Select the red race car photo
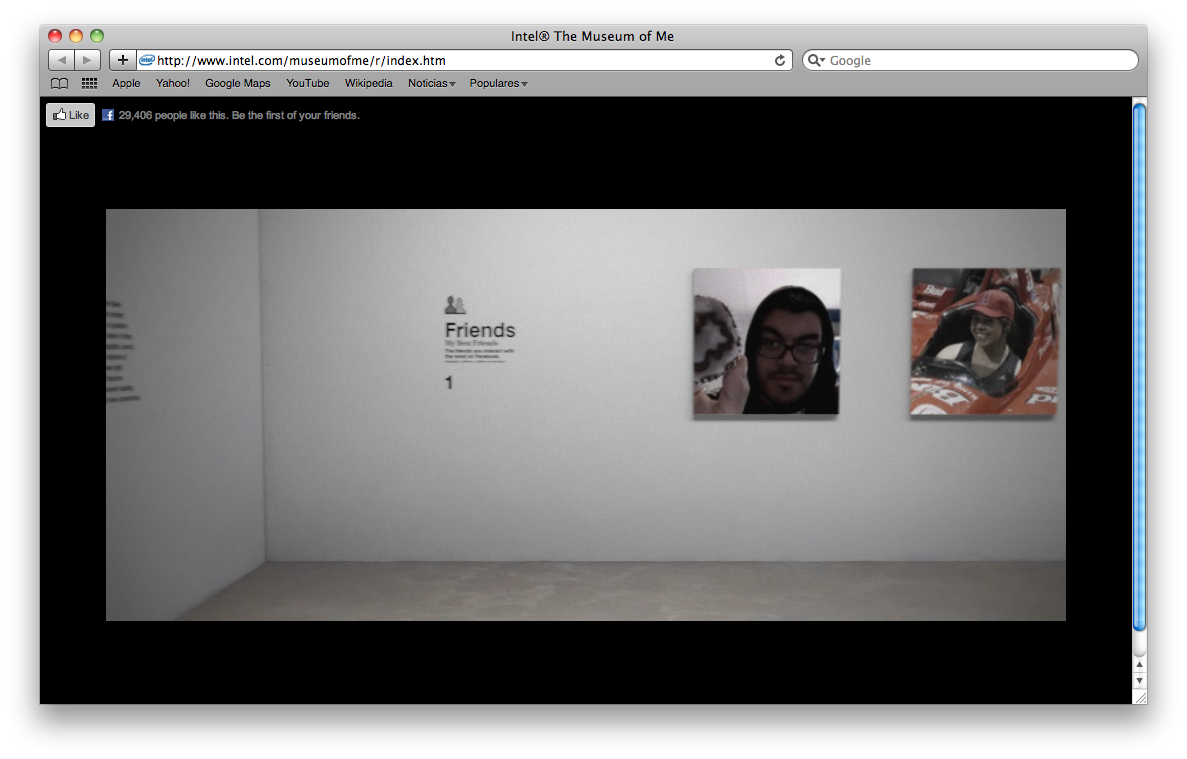This screenshot has height=759, width=1187. [984, 341]
